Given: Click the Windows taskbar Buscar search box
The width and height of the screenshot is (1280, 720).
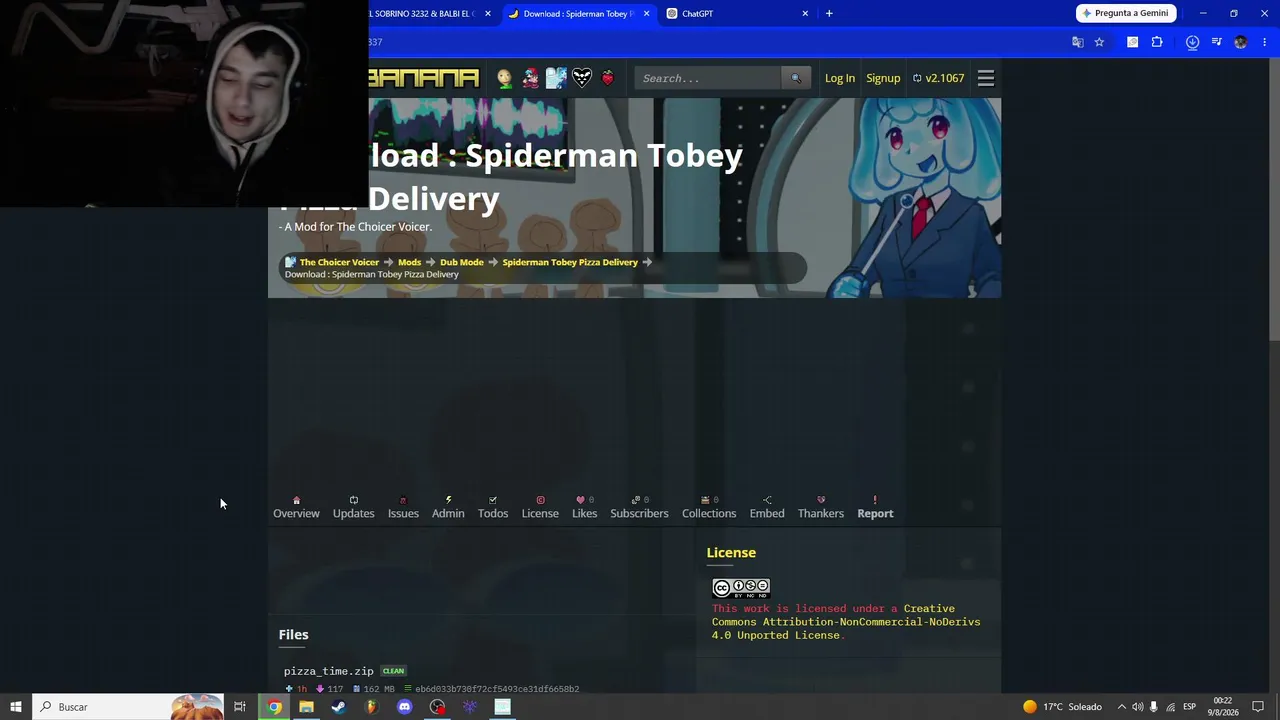Looking at the screenshot, I should [x=128, y=707].
